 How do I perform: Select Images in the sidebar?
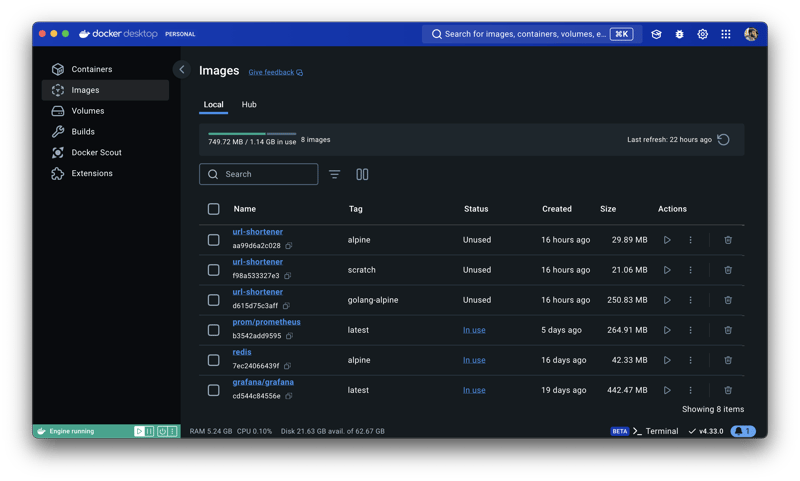[x=105, y=90]
